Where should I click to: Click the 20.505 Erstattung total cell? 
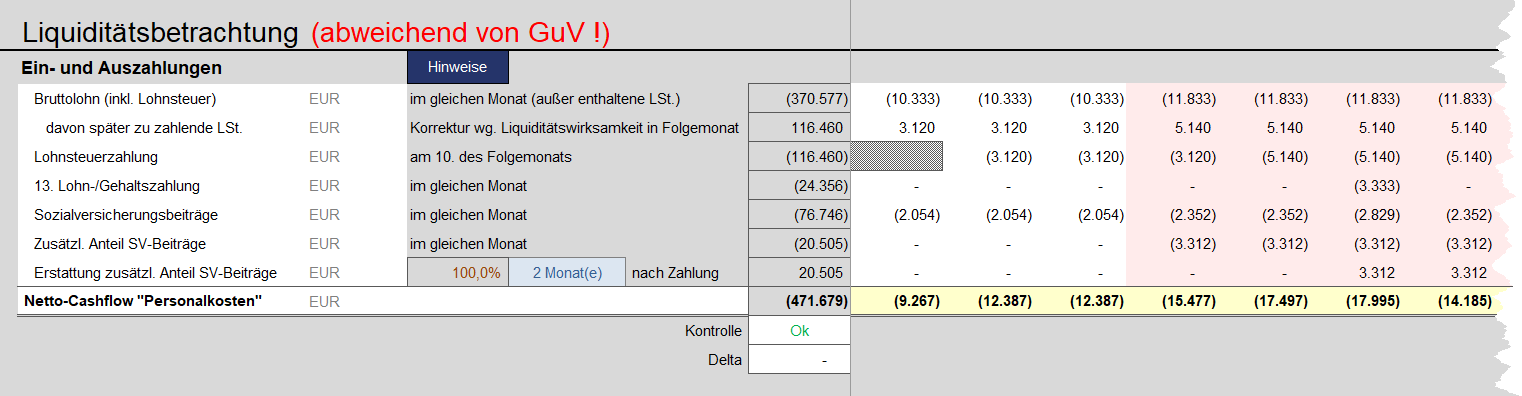pyautogui.click(x=799, y=272)
